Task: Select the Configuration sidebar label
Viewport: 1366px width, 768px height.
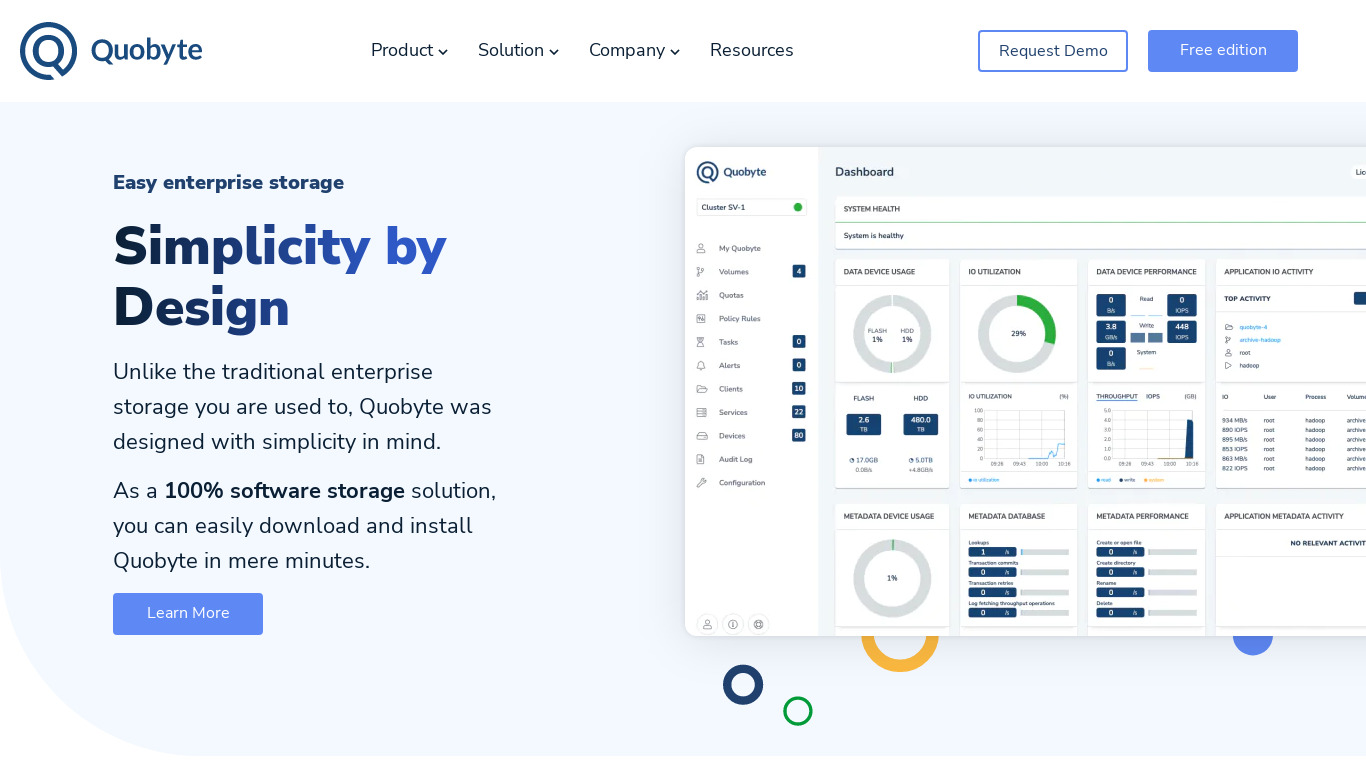Action: click(742, 483)
